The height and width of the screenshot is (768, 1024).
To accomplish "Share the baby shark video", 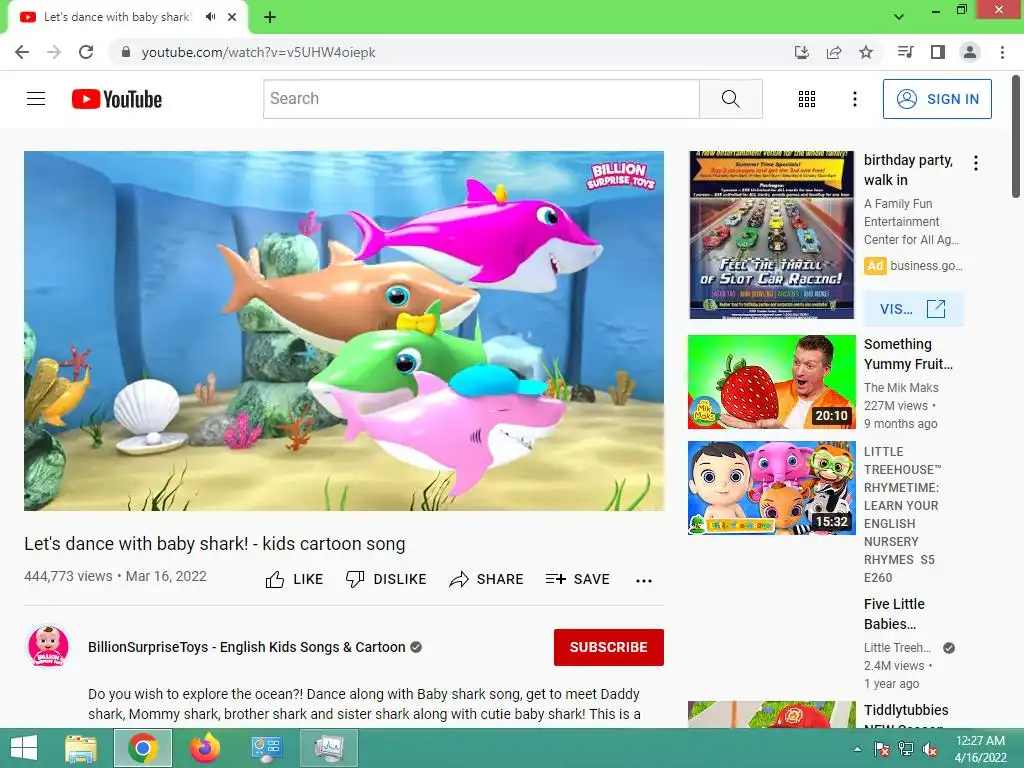I will 487,579.
